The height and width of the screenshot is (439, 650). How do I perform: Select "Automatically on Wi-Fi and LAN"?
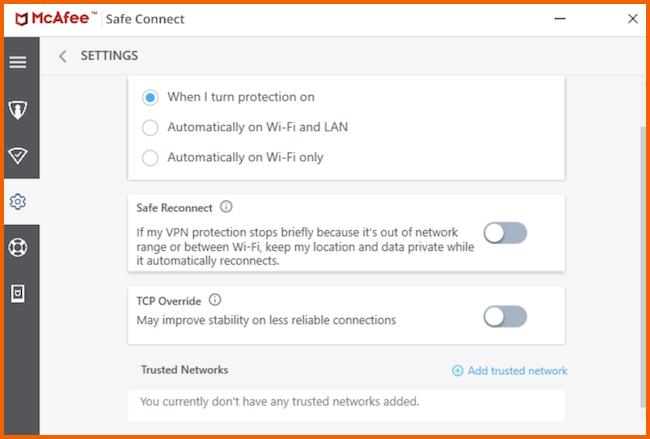click(x=150, y=128)
